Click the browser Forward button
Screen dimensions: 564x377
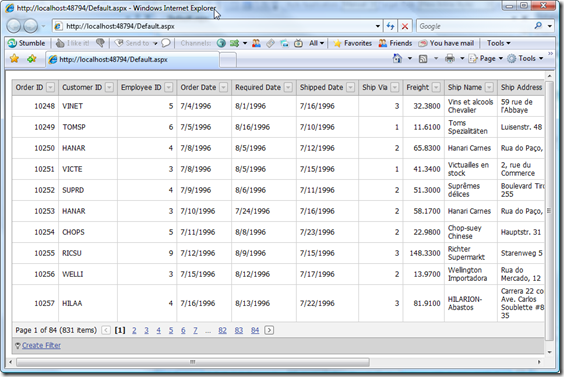click(31, 26)
